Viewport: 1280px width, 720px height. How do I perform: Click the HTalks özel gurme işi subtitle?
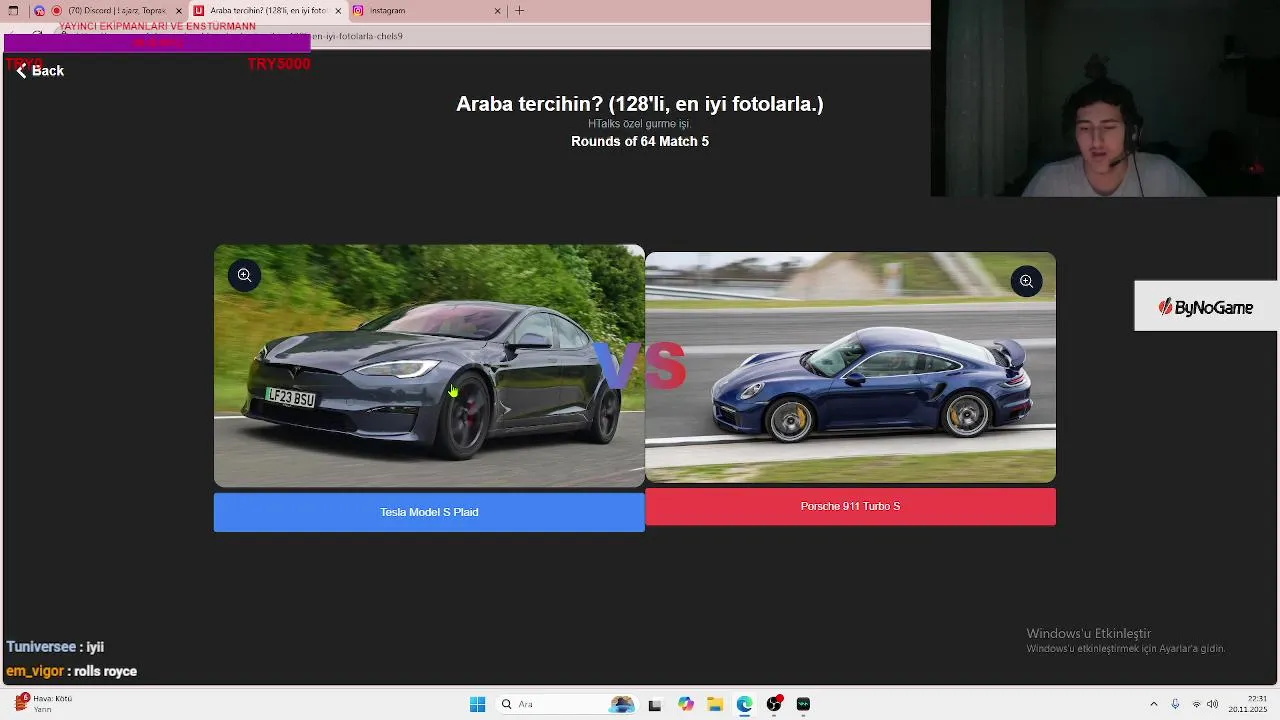point(640,124)
